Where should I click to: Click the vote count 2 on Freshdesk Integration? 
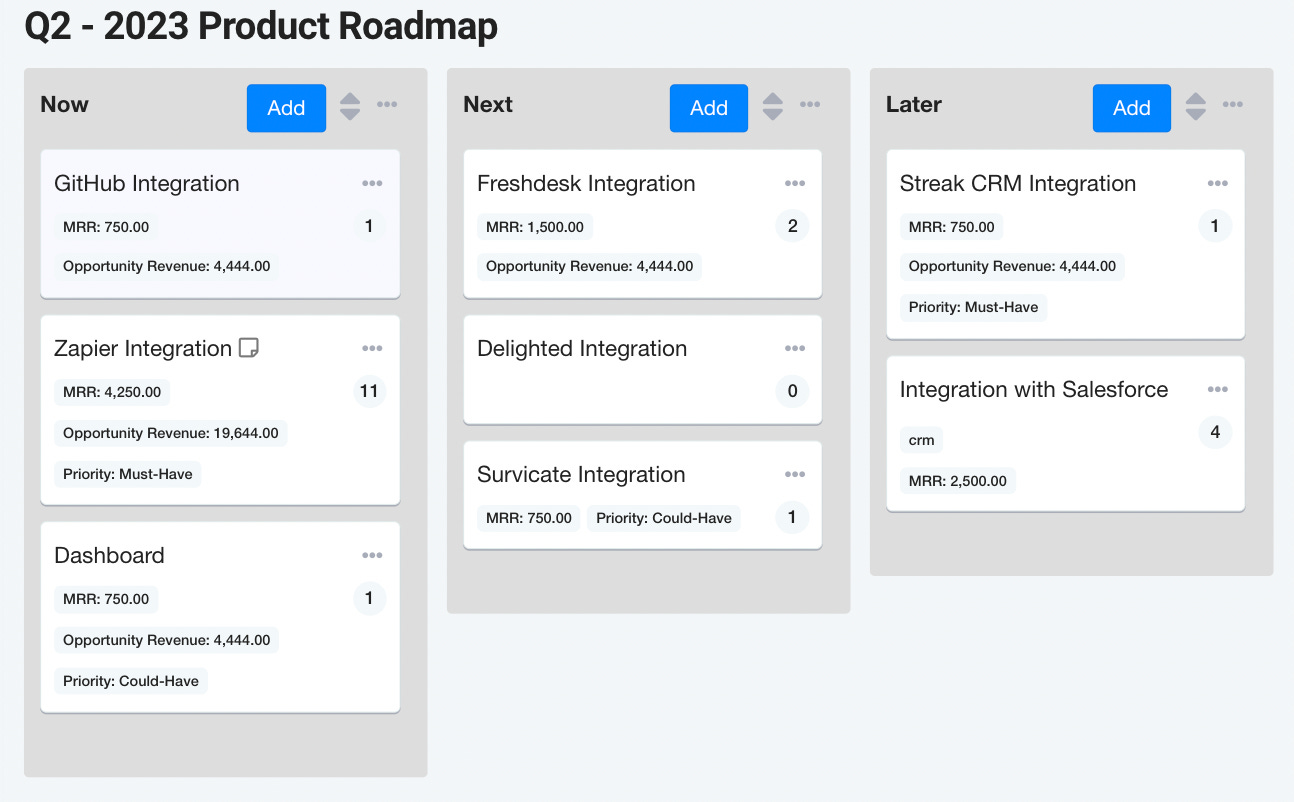coord(792,226)
